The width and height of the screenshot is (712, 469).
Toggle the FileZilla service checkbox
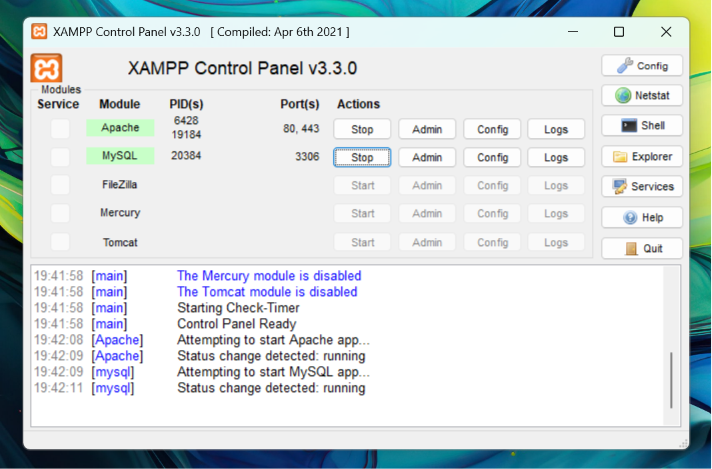[60, 185]
